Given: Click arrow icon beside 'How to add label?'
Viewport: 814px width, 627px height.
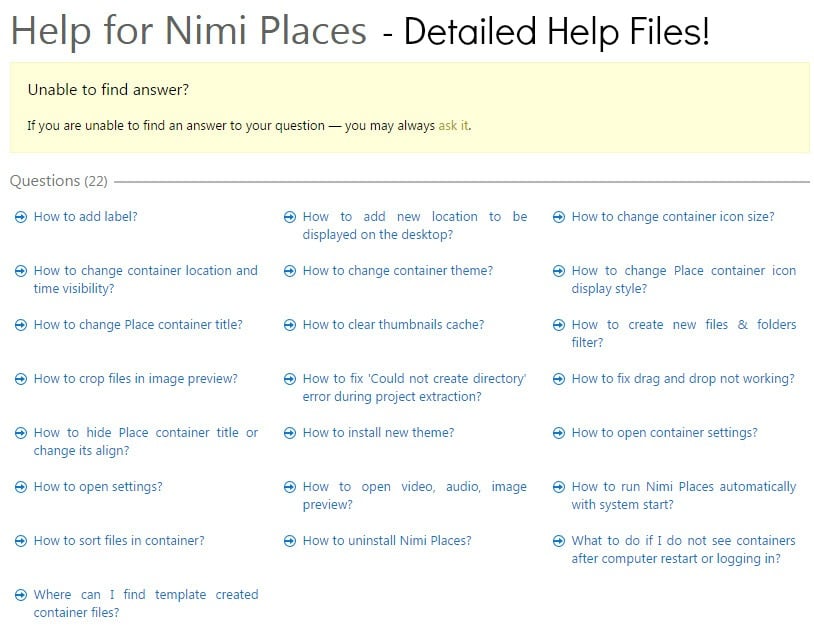Looking at the screenshot, I should click(21, 217).
